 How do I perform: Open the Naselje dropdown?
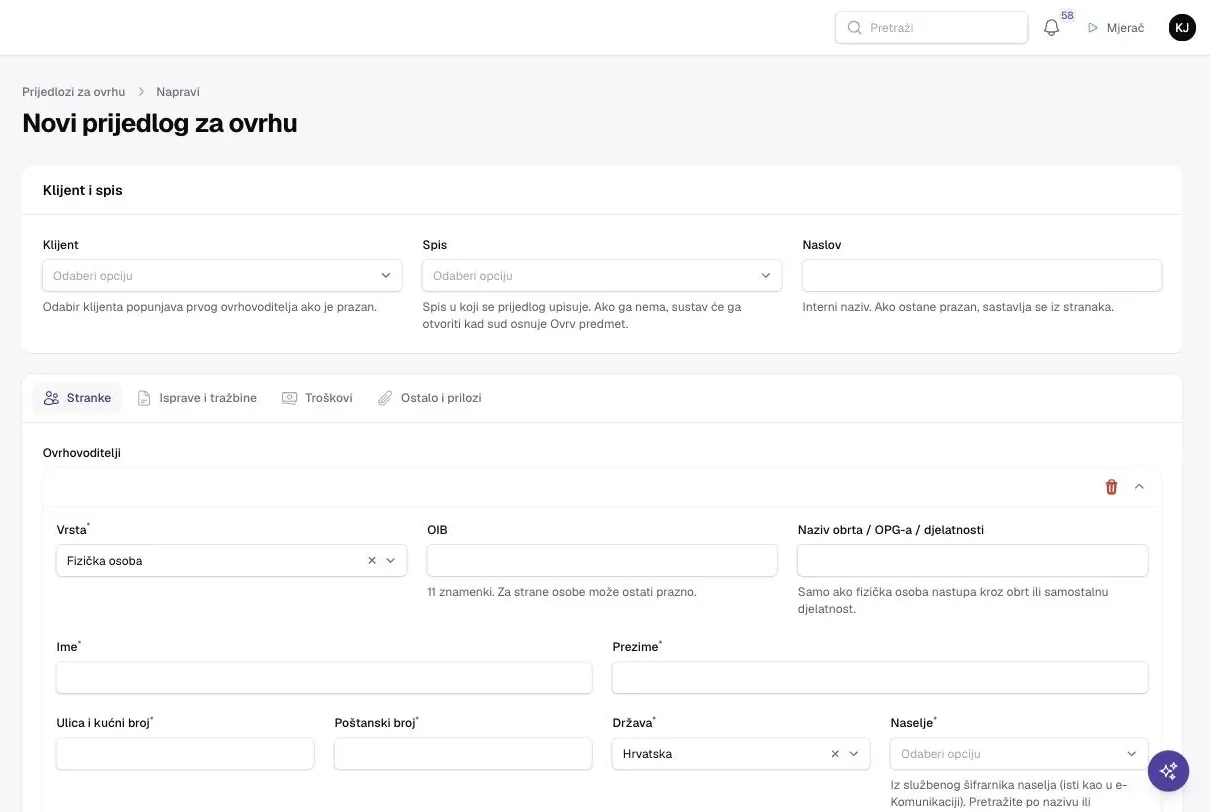tap(1019, 754)
